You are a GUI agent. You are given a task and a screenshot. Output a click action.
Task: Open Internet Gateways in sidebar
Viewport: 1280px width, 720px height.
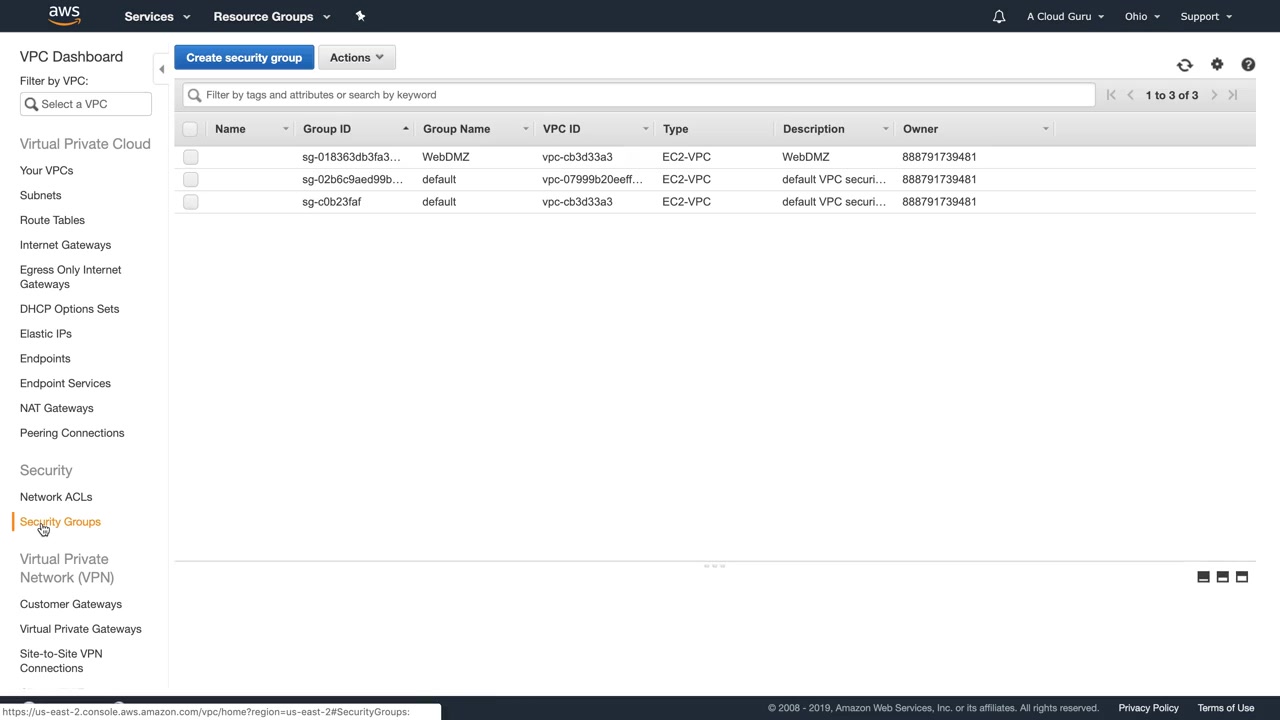(x=65, y=245)
